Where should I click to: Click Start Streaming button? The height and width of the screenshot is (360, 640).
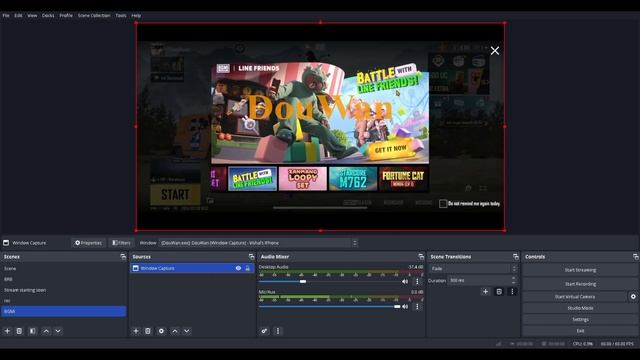click(x=580, y=270)
